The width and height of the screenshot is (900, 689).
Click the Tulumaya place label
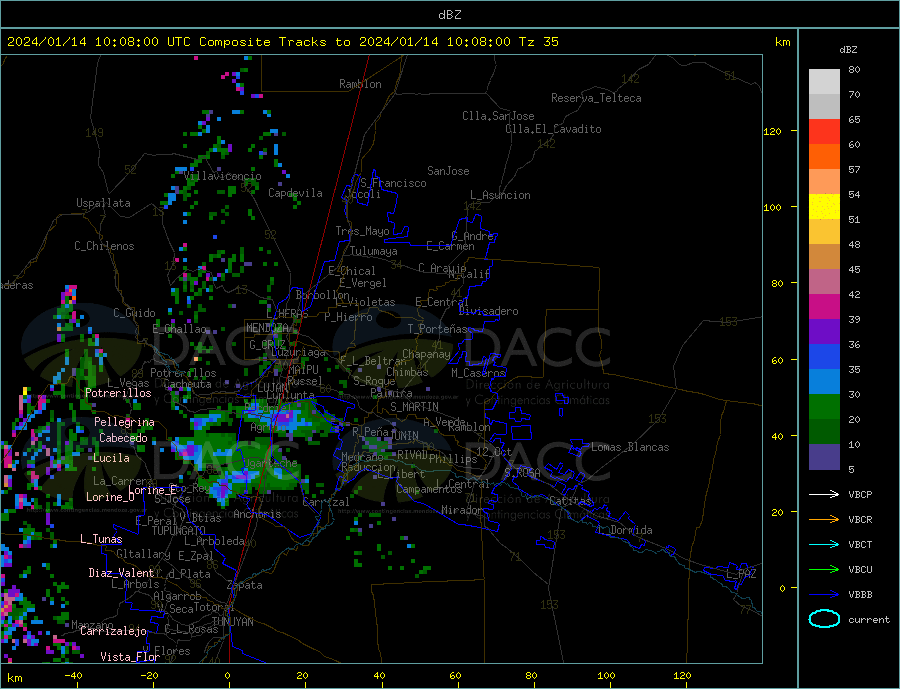tap(374, 251)
